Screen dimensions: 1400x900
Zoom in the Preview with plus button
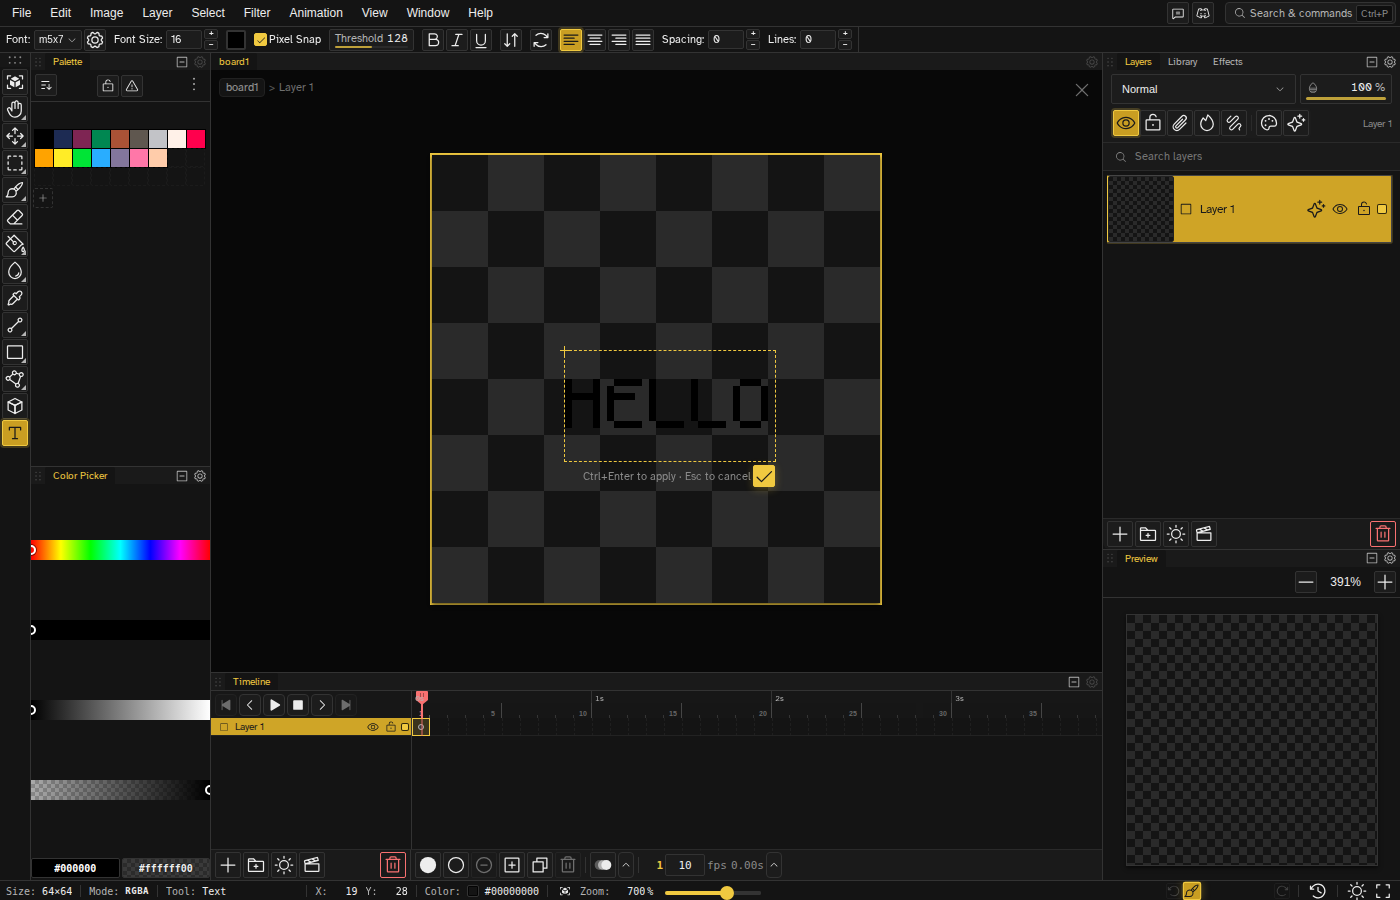click(1385, 582)
